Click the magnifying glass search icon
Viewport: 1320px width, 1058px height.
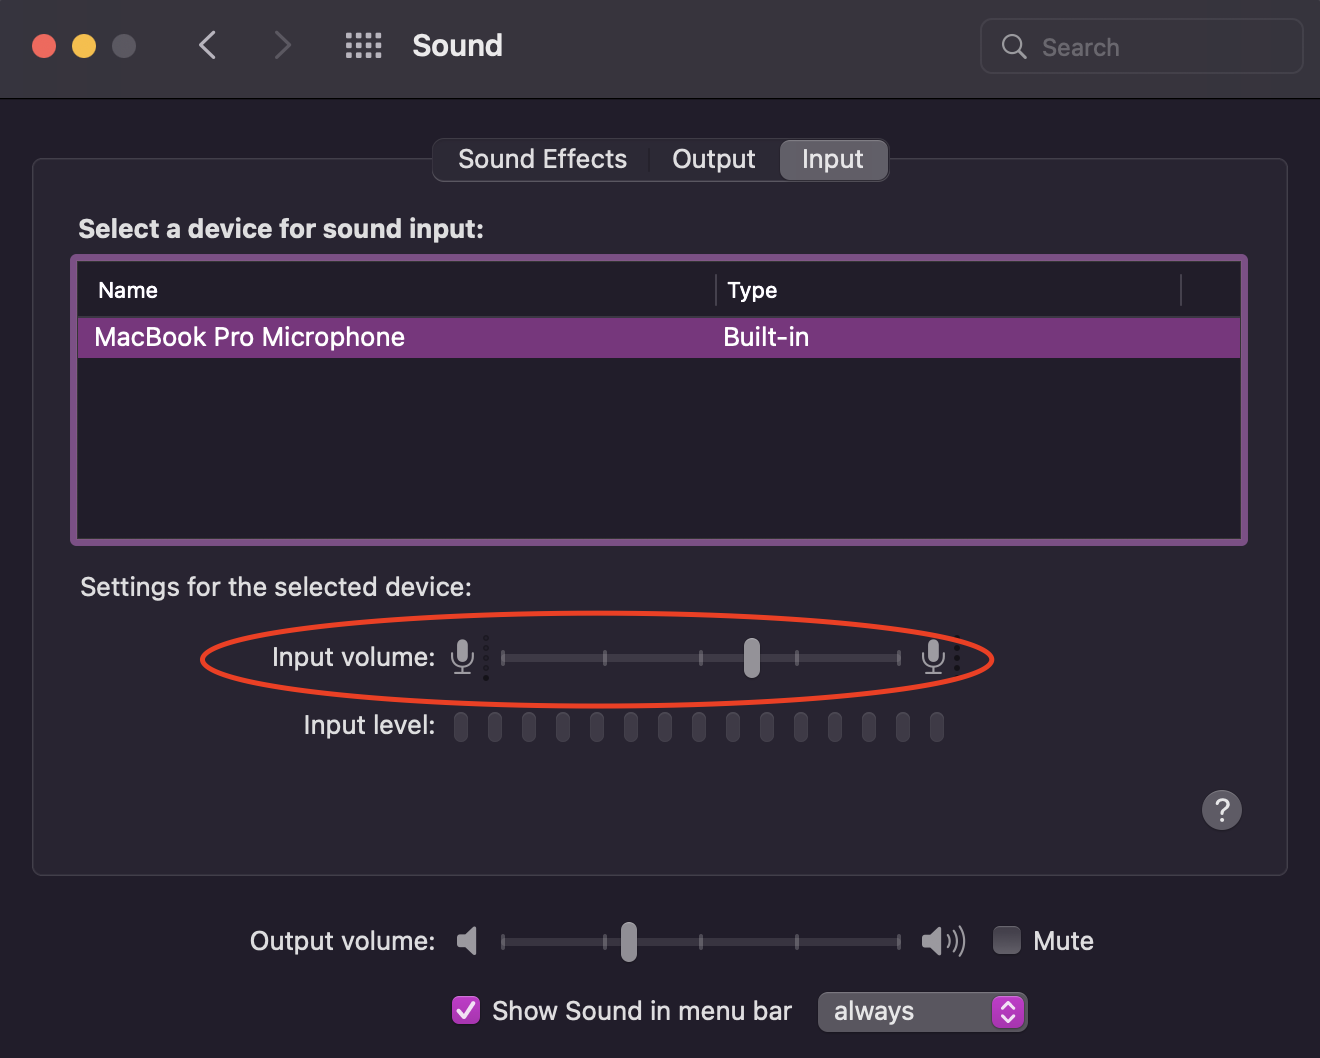click(1014, 47)
